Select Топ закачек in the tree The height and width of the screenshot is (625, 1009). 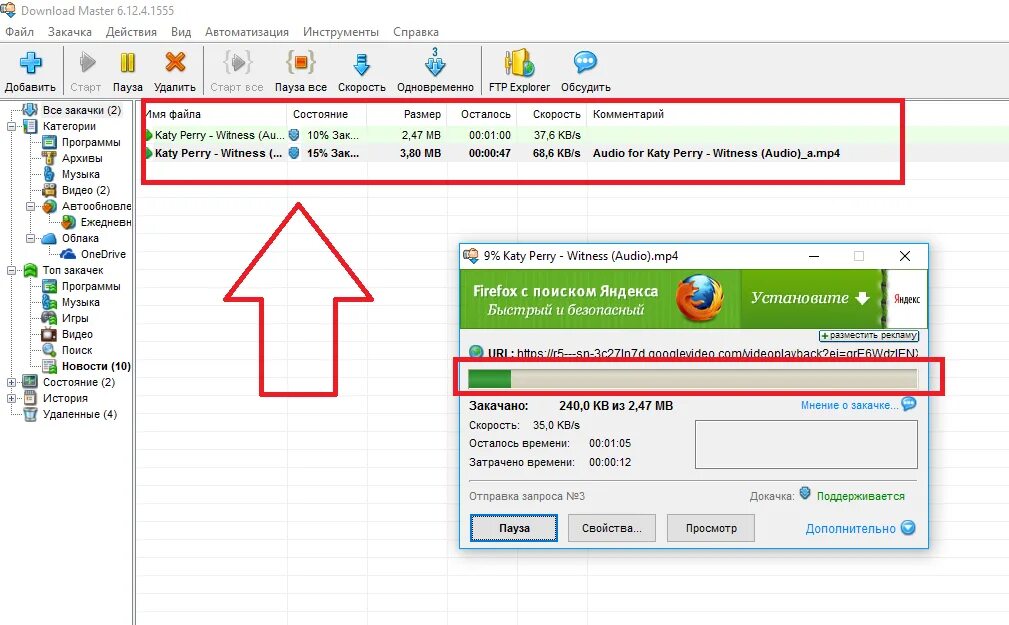[73, 270]
